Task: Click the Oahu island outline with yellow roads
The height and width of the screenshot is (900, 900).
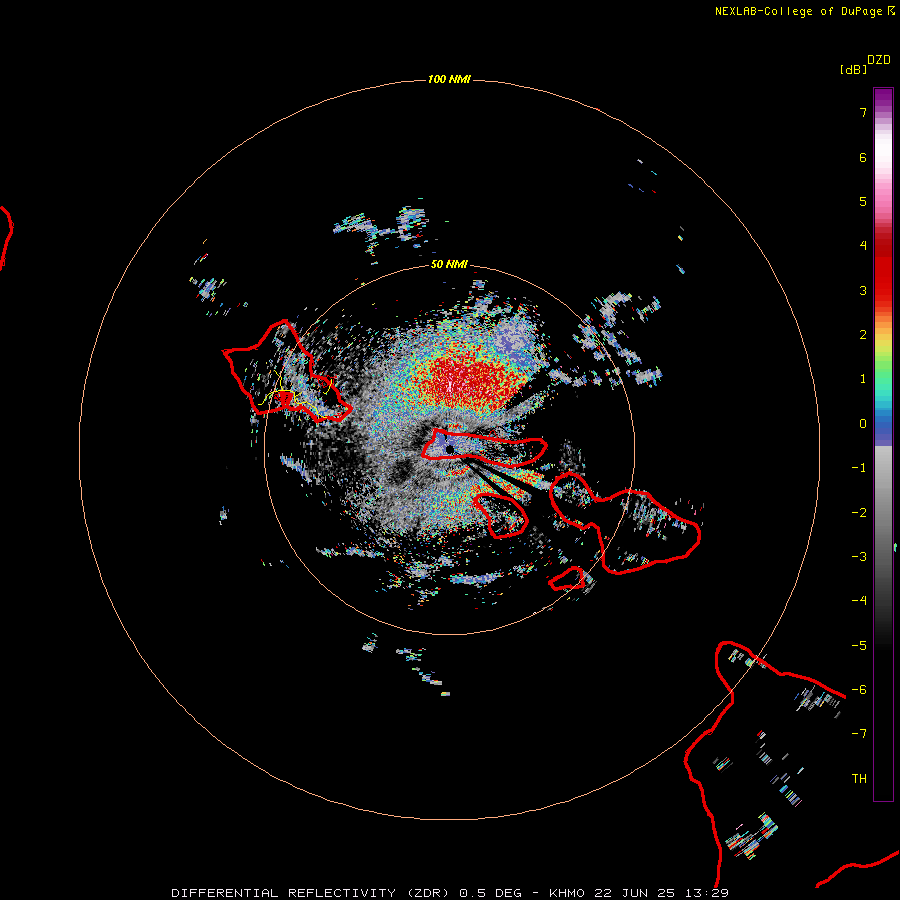Action: [x=287, y=372]
